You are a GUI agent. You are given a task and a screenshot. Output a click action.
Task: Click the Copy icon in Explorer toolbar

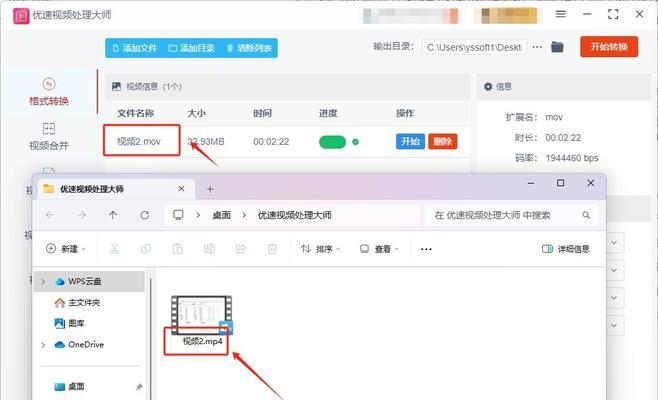pyautogui.click(x=146, y=249)
